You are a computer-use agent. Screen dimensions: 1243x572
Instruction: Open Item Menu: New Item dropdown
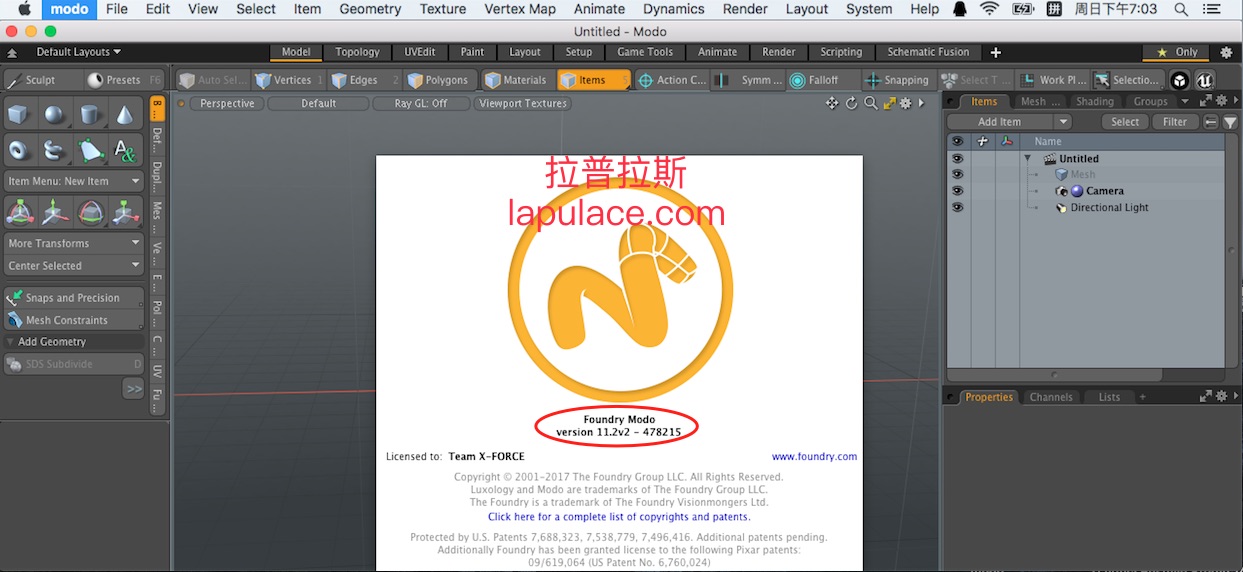74,181
